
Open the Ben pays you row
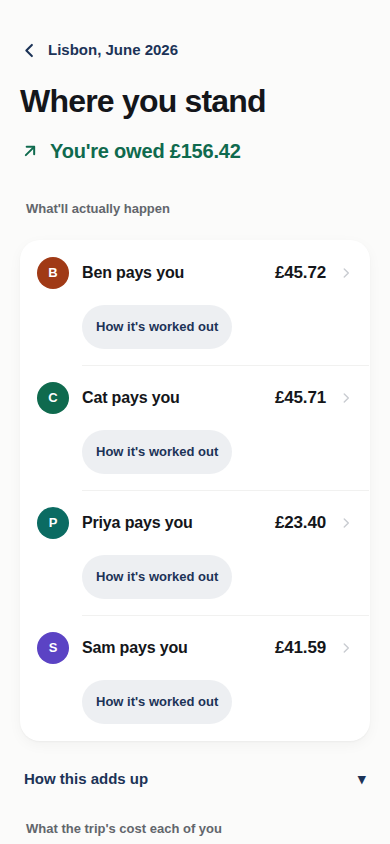click(195, 273)
